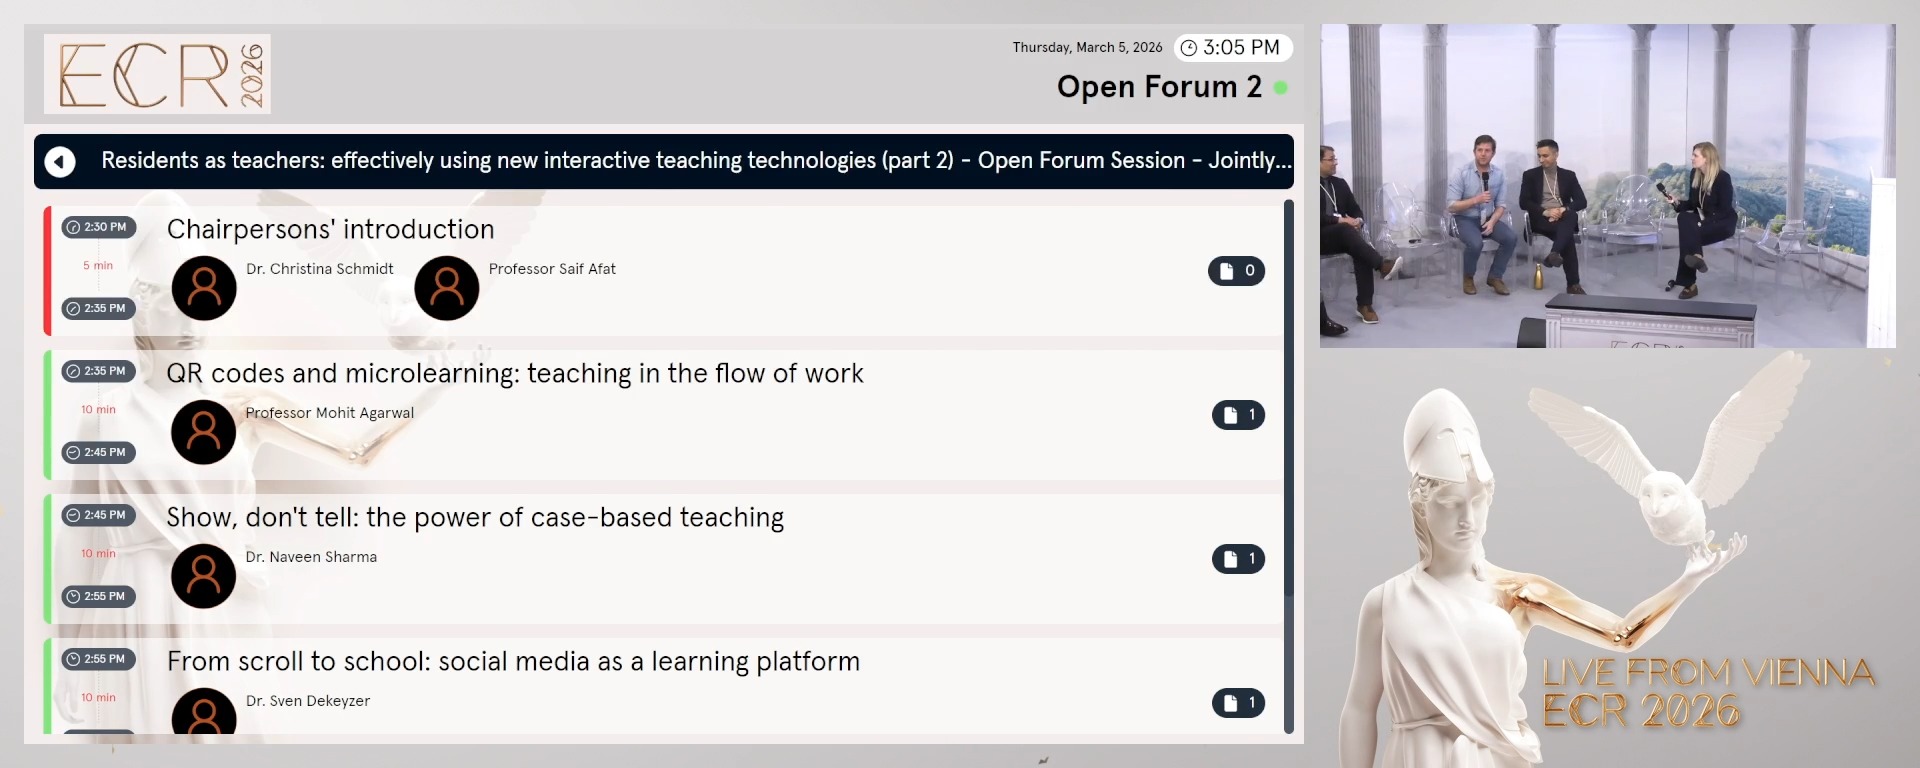Select Show, don't tell talk title
The image size is (1920, 768).
475,518
